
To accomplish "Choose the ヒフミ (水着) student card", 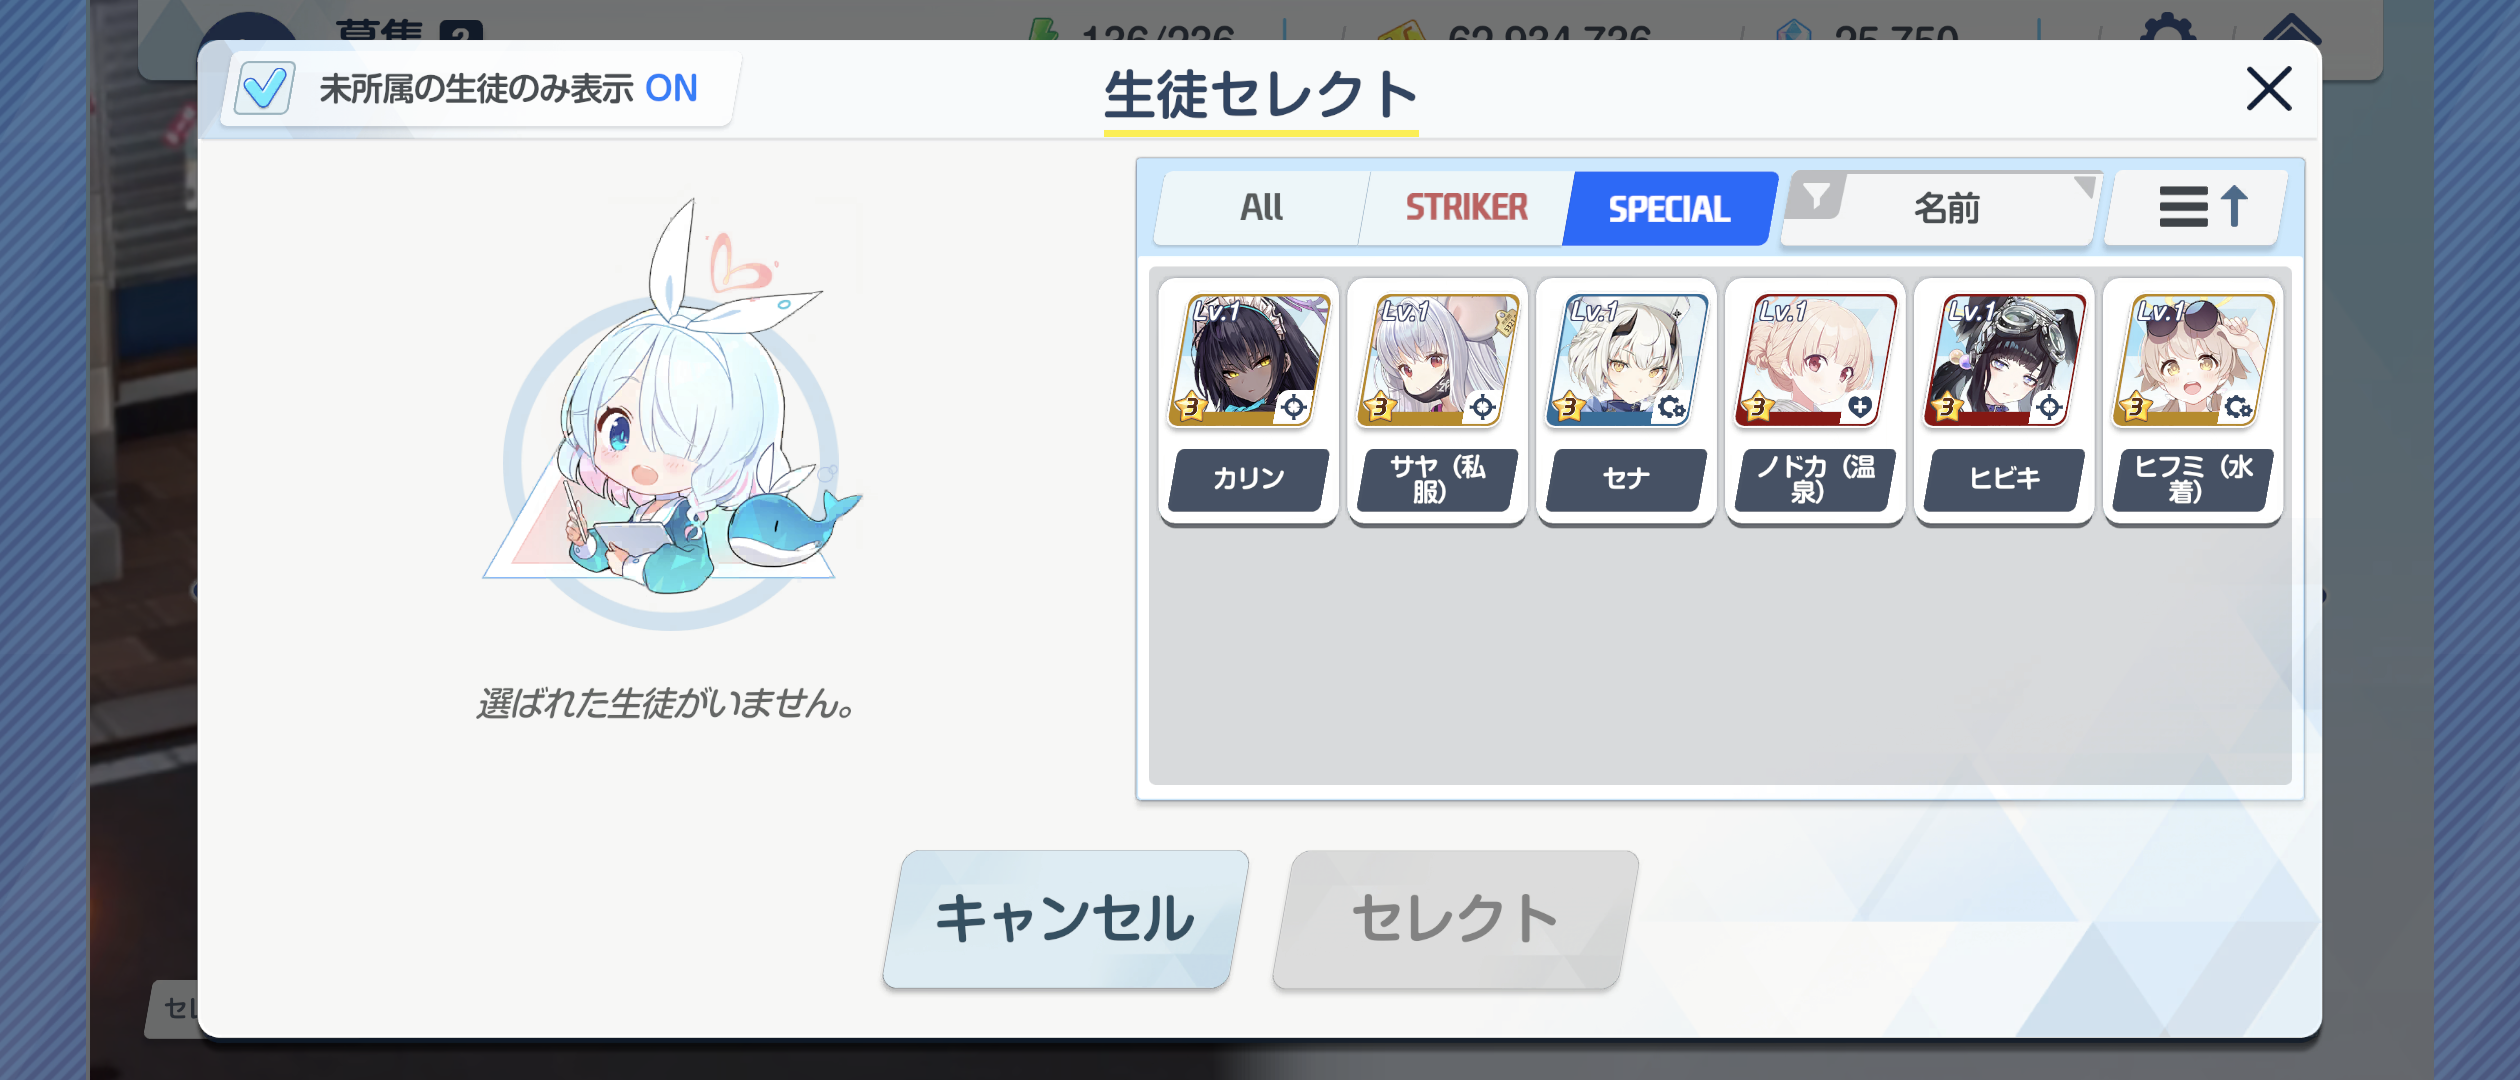I will pos(2193,401).
